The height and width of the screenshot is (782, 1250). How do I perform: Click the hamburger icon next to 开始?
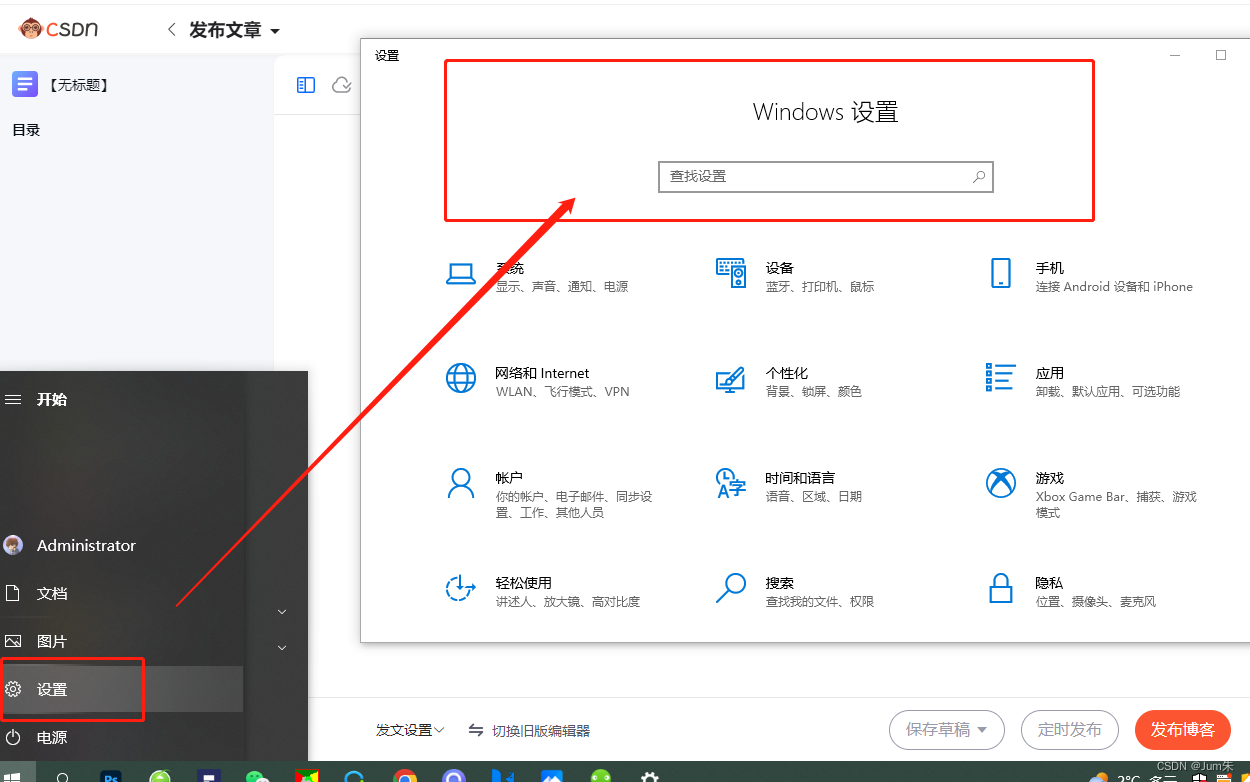click(x=13, y=399)
